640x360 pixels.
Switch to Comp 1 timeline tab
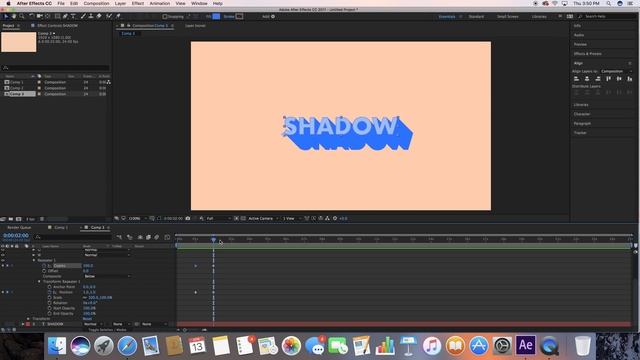coord(61,227)
